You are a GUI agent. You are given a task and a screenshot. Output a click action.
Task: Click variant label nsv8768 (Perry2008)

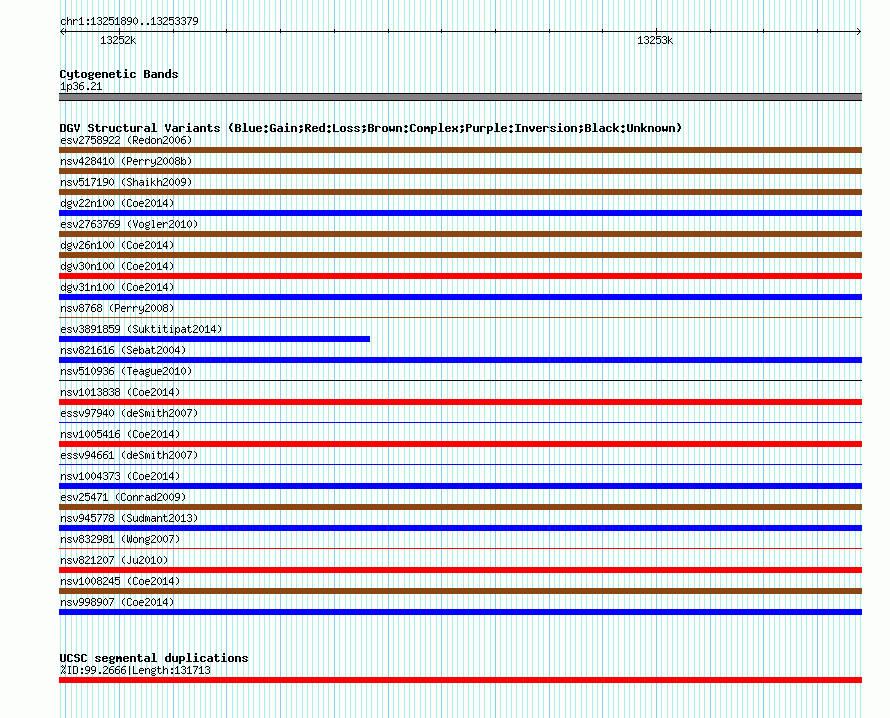click(117, 308)
